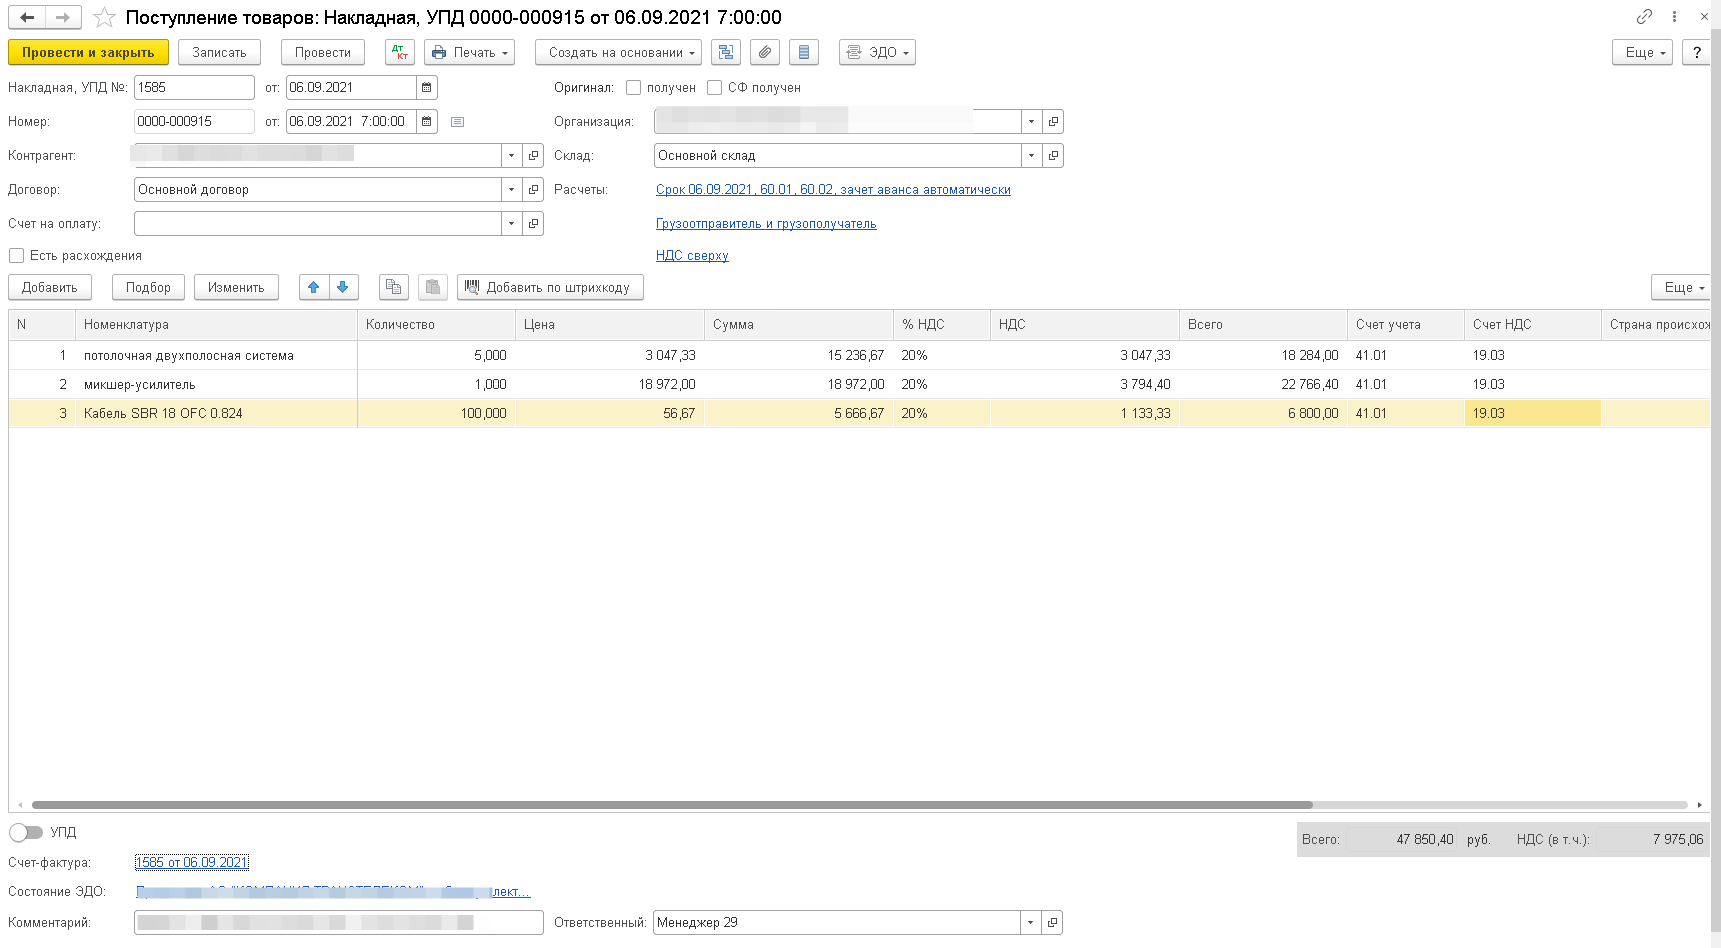1721x948 pixels.
Task: Open top Еще menu
Action: pyautogui.click(x=1642, y=53)
